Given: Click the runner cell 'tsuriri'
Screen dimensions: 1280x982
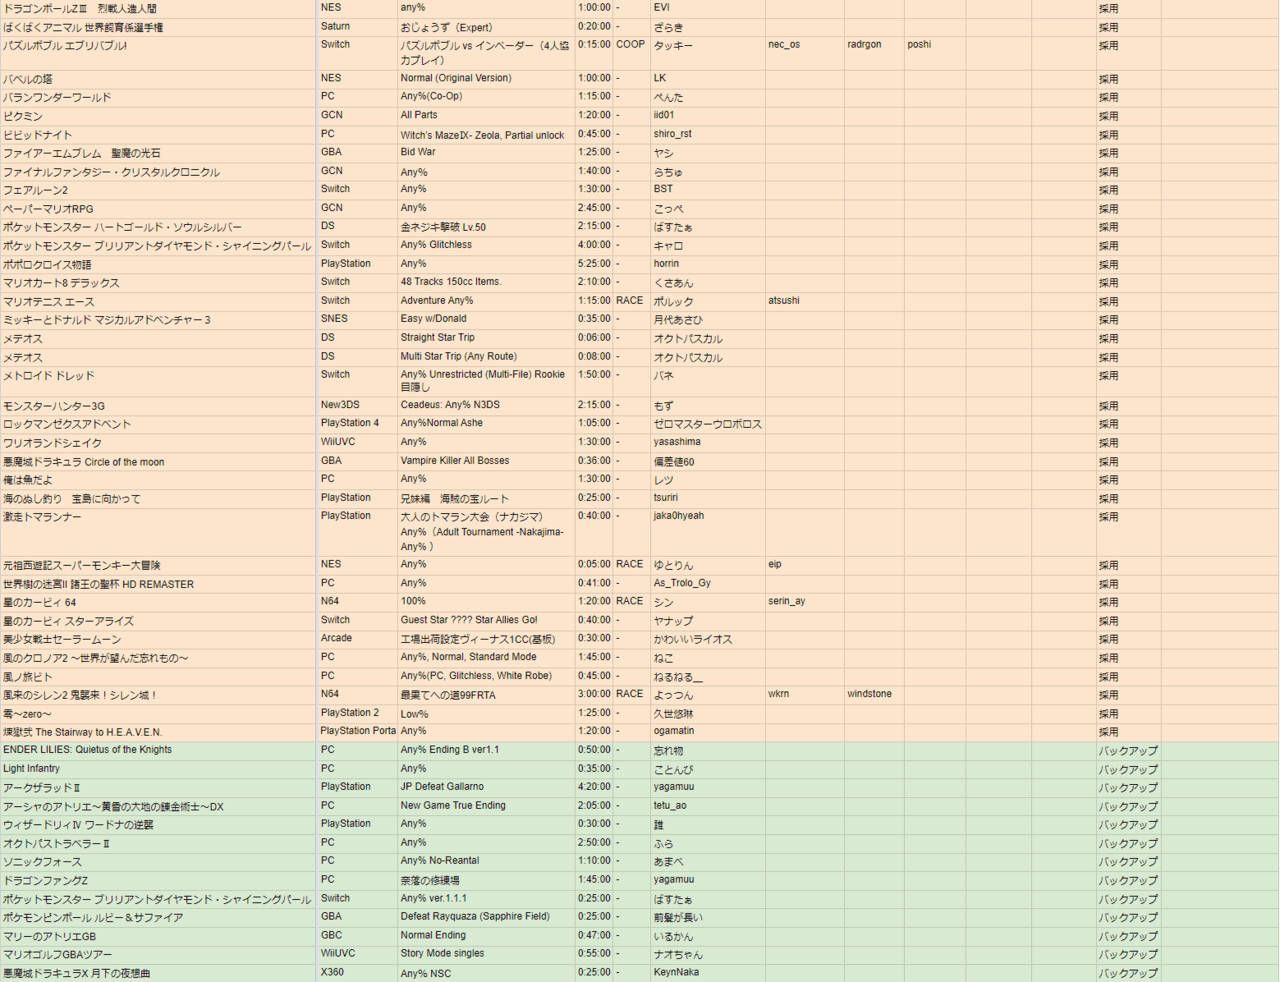Looking at the screenshot, I should (707, 498).
